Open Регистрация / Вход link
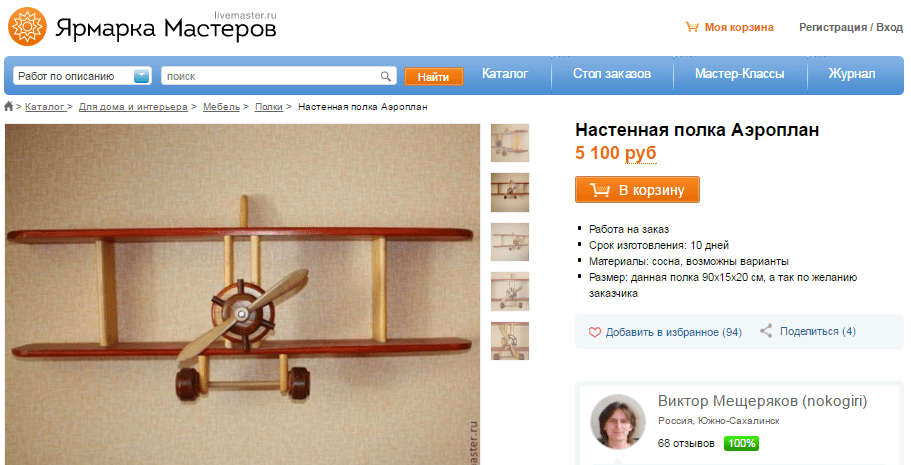Screen dimensions: 911x465 (851, 27)
